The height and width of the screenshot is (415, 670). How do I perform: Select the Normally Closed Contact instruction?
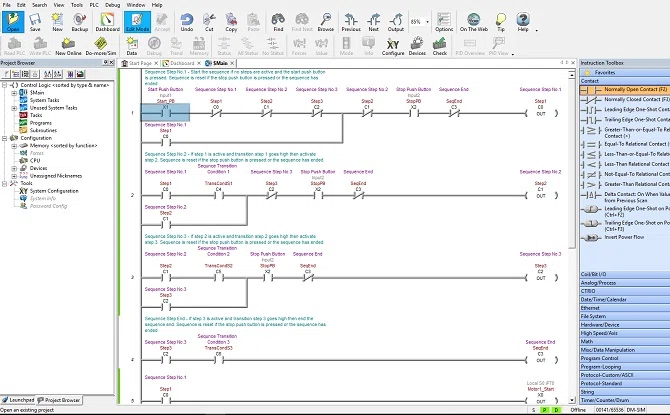625,100
